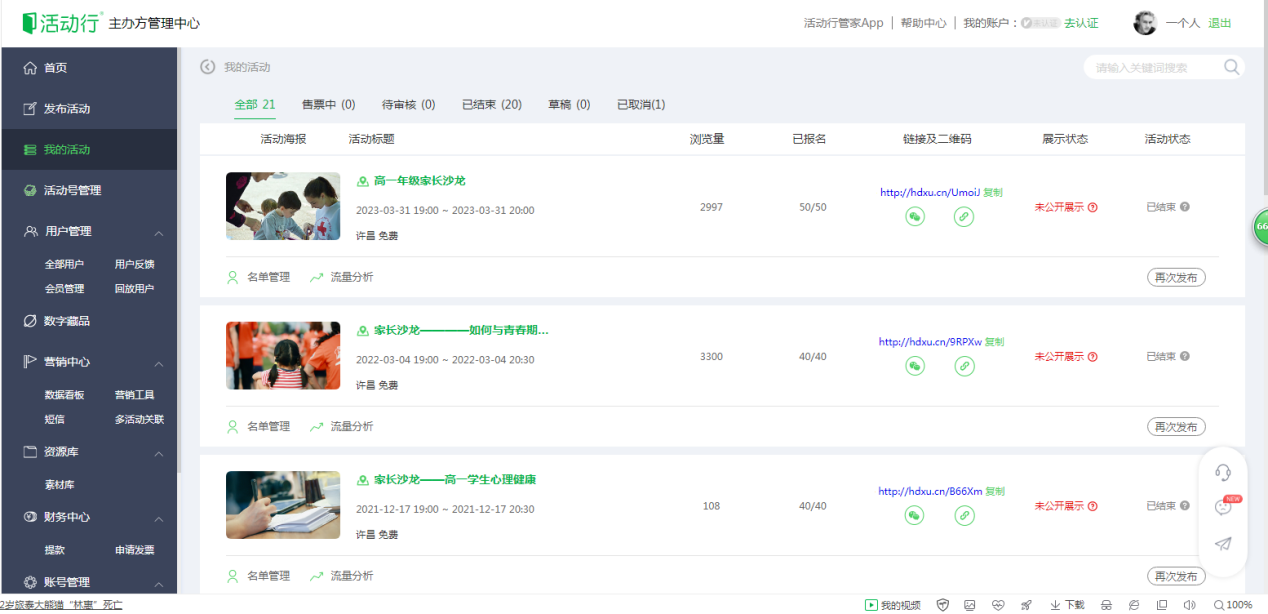Click the link icon for 高一年级家长沙龙 activity
The width and height of the screenshot is (1268, 614).
coord(964,216)
